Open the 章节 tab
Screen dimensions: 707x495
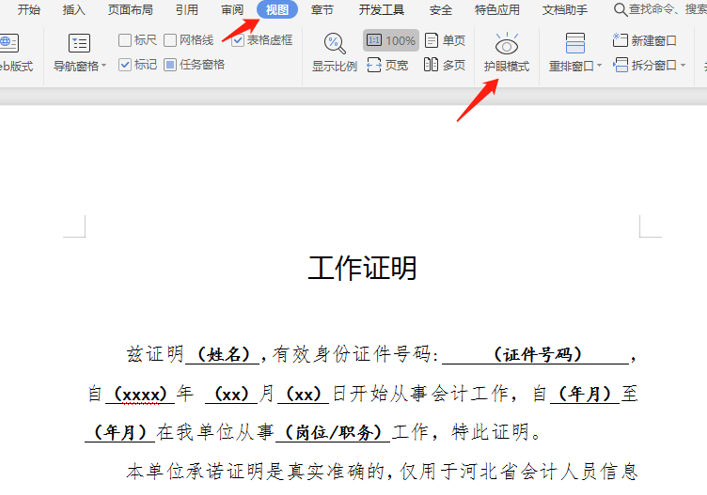(x=322, y=9)
